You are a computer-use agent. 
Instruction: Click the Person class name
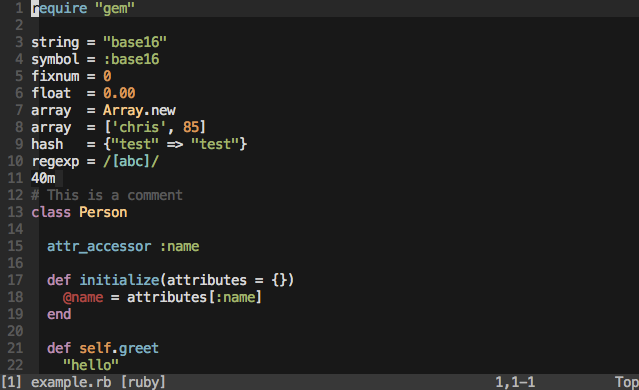pyautogui.click(x=103, y=212)
